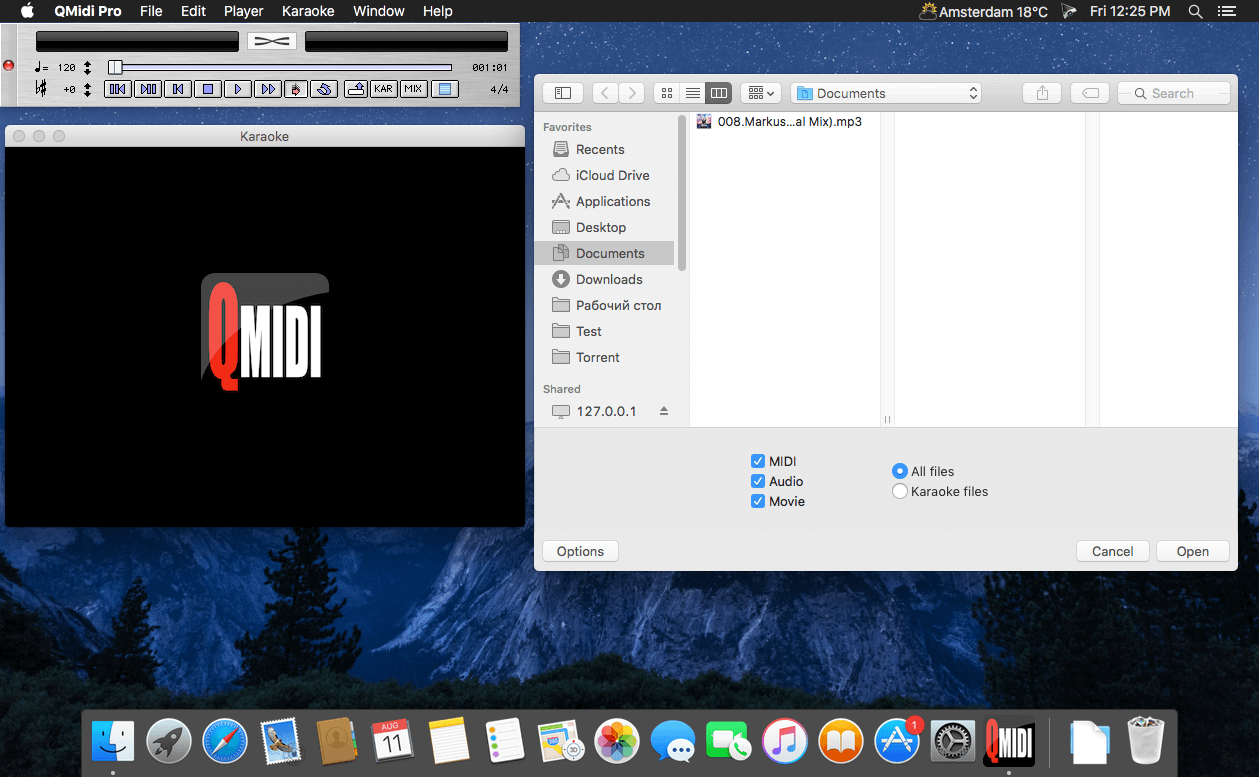Go forward in the file dialog
The height and width of the screenshot is (777, 1259).
(x=631, y=93)
